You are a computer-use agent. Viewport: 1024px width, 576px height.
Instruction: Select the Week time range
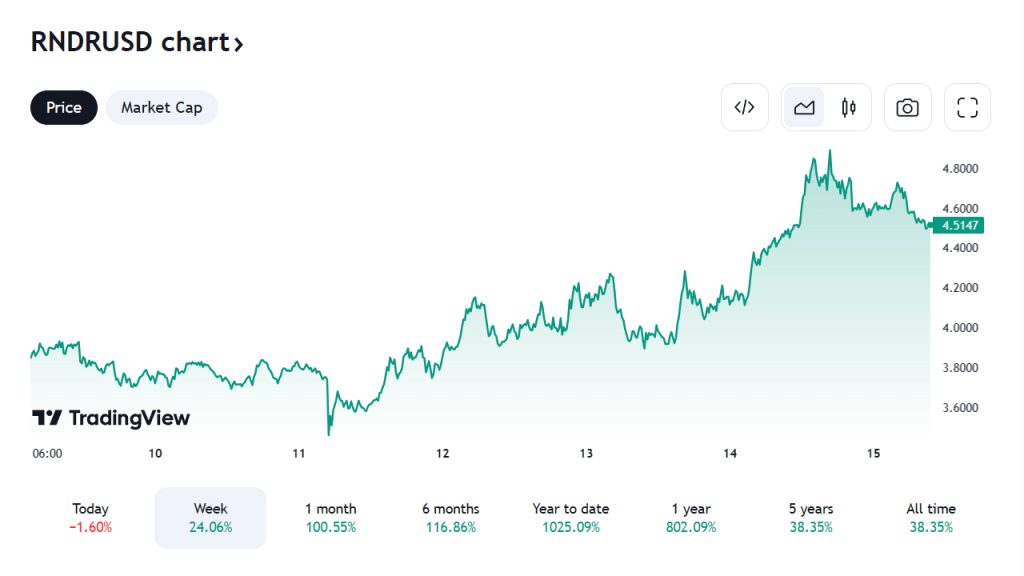click(x=210, y=517)
